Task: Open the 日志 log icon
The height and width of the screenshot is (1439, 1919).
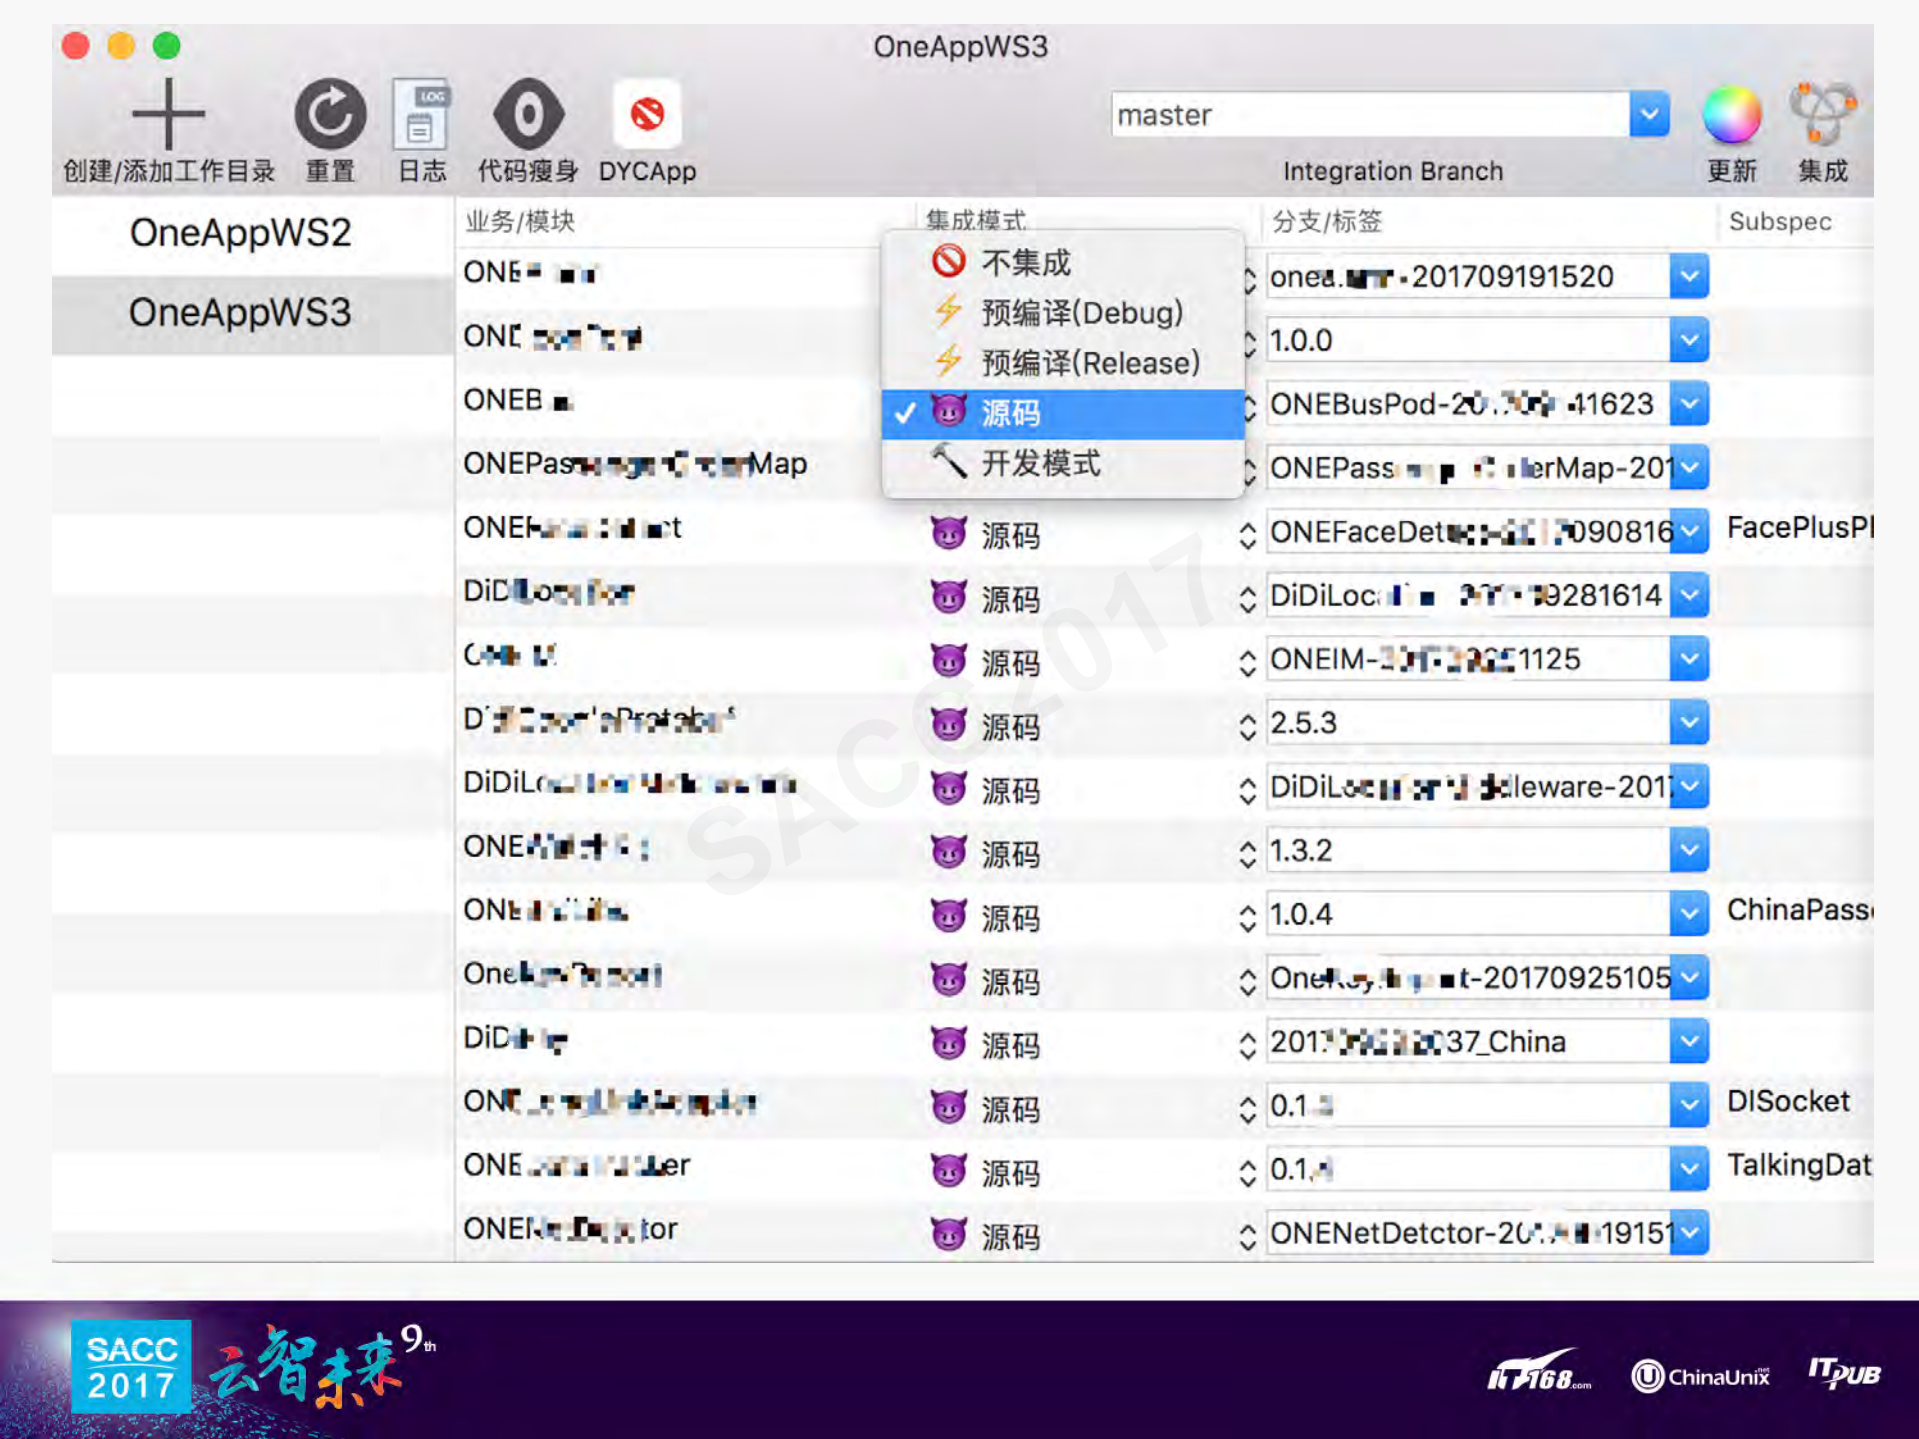Action: point(421,114)
